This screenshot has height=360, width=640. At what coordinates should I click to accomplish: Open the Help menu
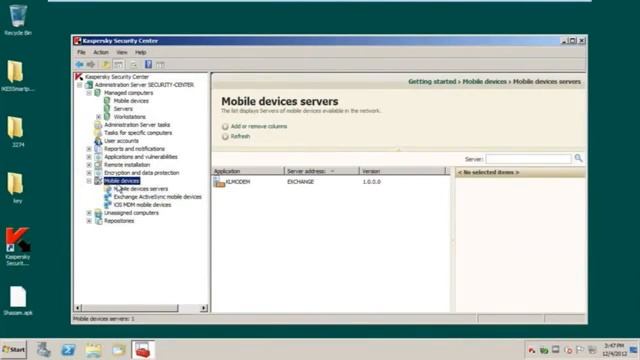click(140, 52)
